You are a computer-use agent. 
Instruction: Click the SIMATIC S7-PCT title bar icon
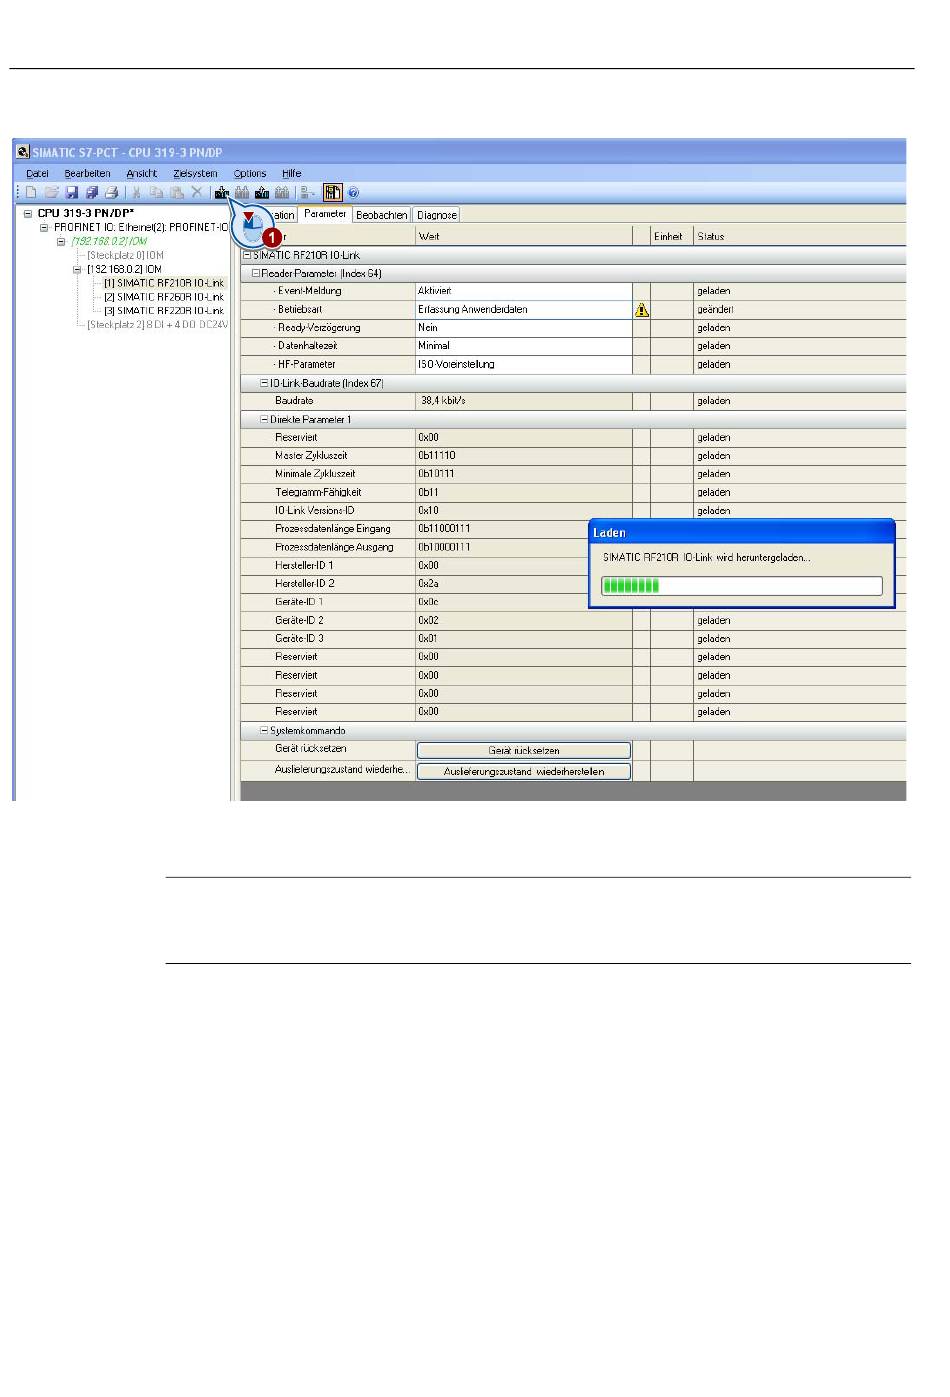pyautogui.click(x=22, y=152)
